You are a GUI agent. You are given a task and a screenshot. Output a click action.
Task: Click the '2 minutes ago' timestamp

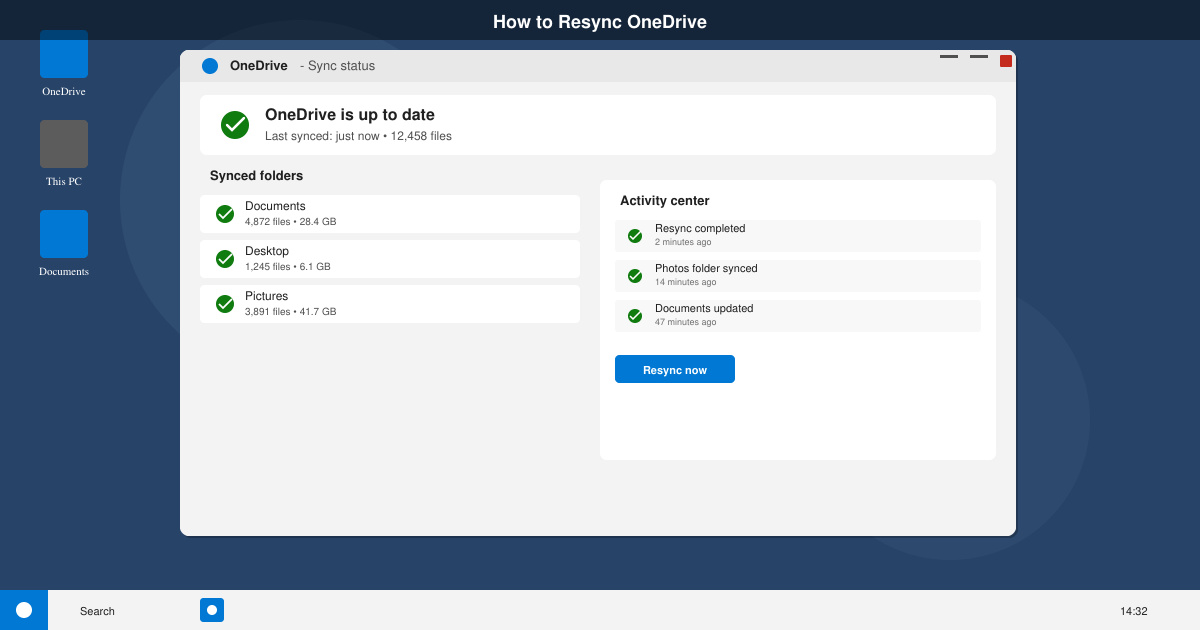pyautogui.click(x=683, y=242)
